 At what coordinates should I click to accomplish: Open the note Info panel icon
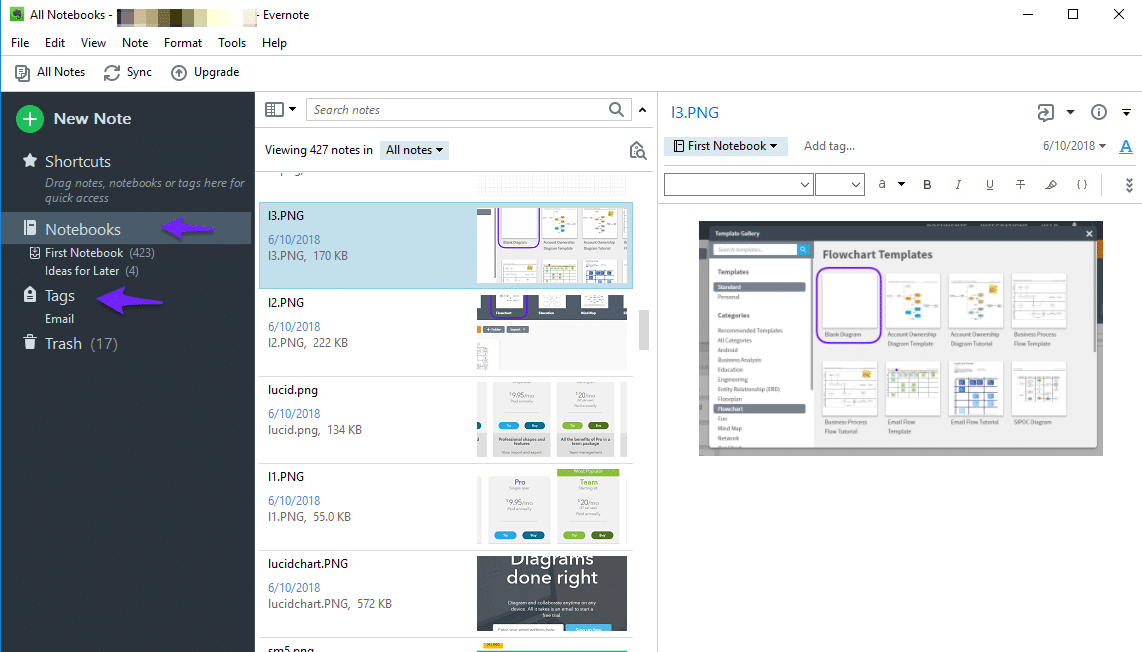[1097, 113]
